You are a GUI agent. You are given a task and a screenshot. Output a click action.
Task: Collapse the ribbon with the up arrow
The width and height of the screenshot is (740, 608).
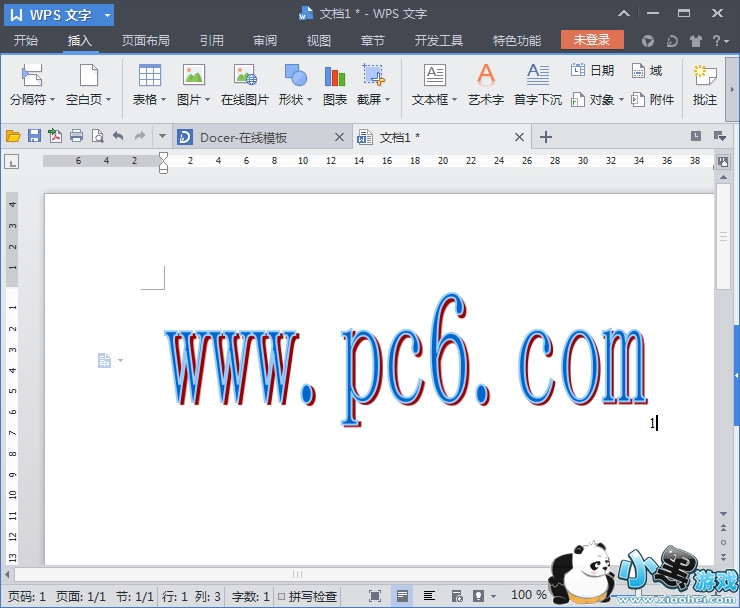click(x=624, y=14)
